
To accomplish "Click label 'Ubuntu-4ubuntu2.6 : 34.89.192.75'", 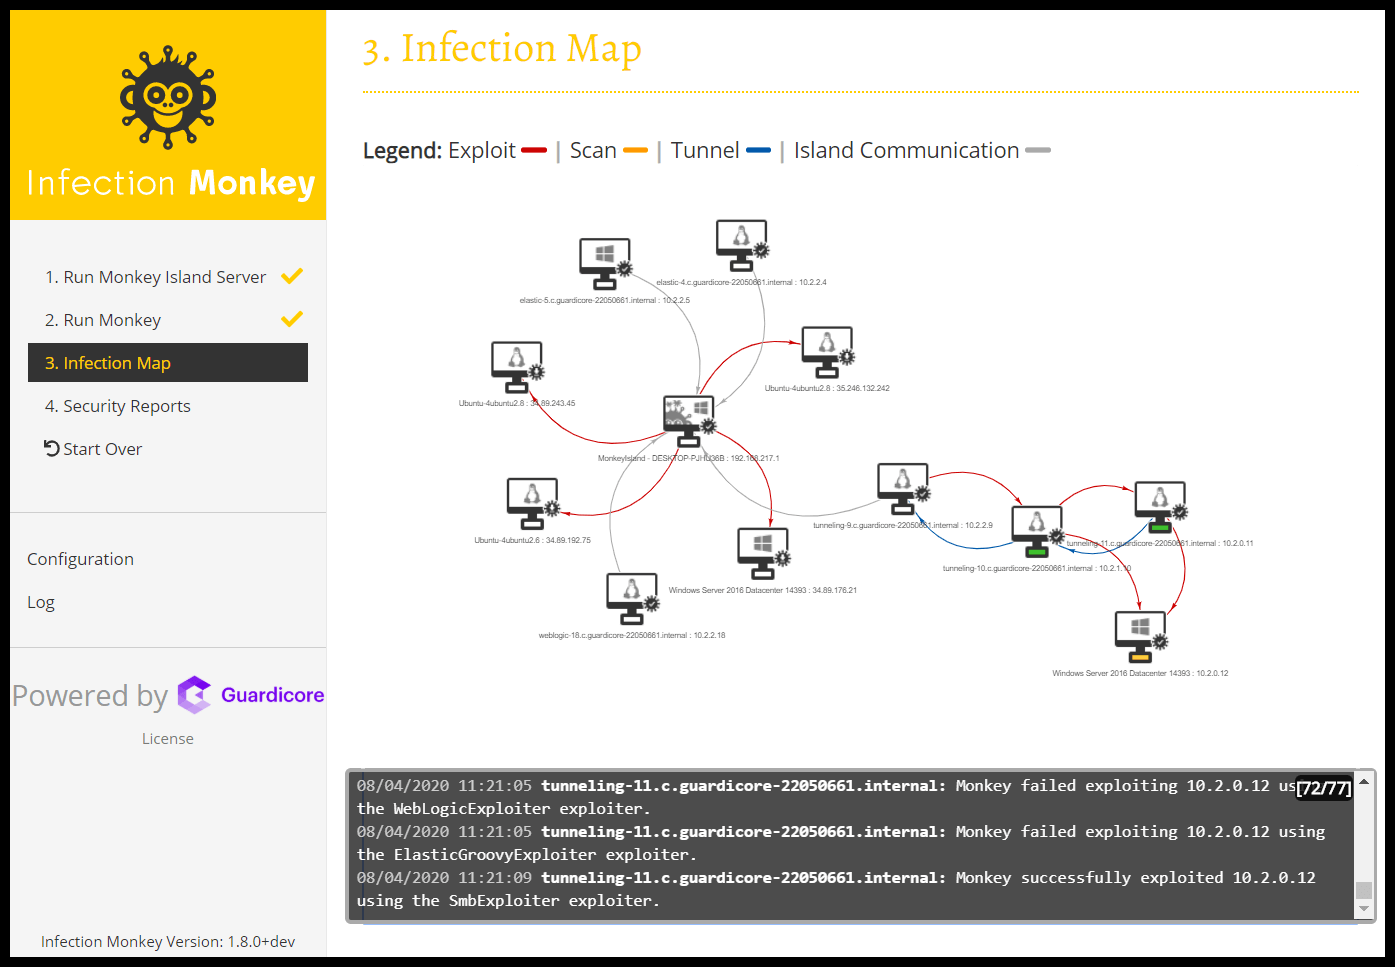I will click(x=532, y=540).
